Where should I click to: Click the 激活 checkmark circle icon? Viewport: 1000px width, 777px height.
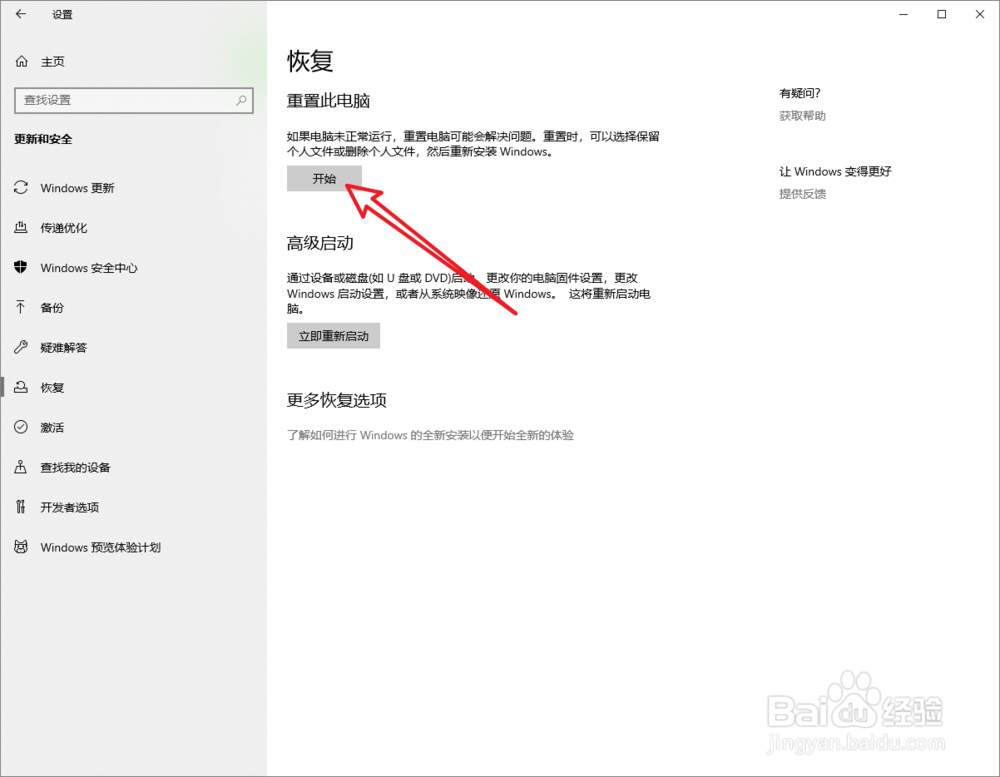(21, 427)
